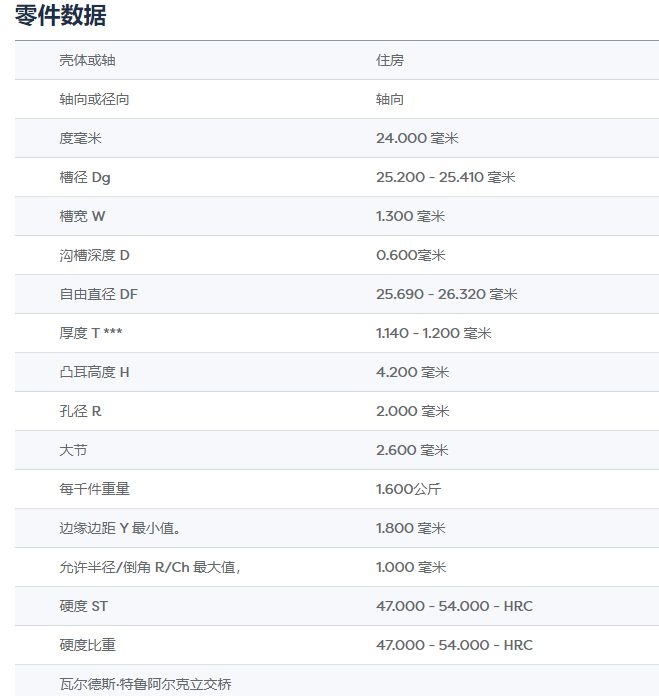Select the 允许半径/倒角 R/Ch 最大值 label
The image size is (659, 696).
(149, 567)
